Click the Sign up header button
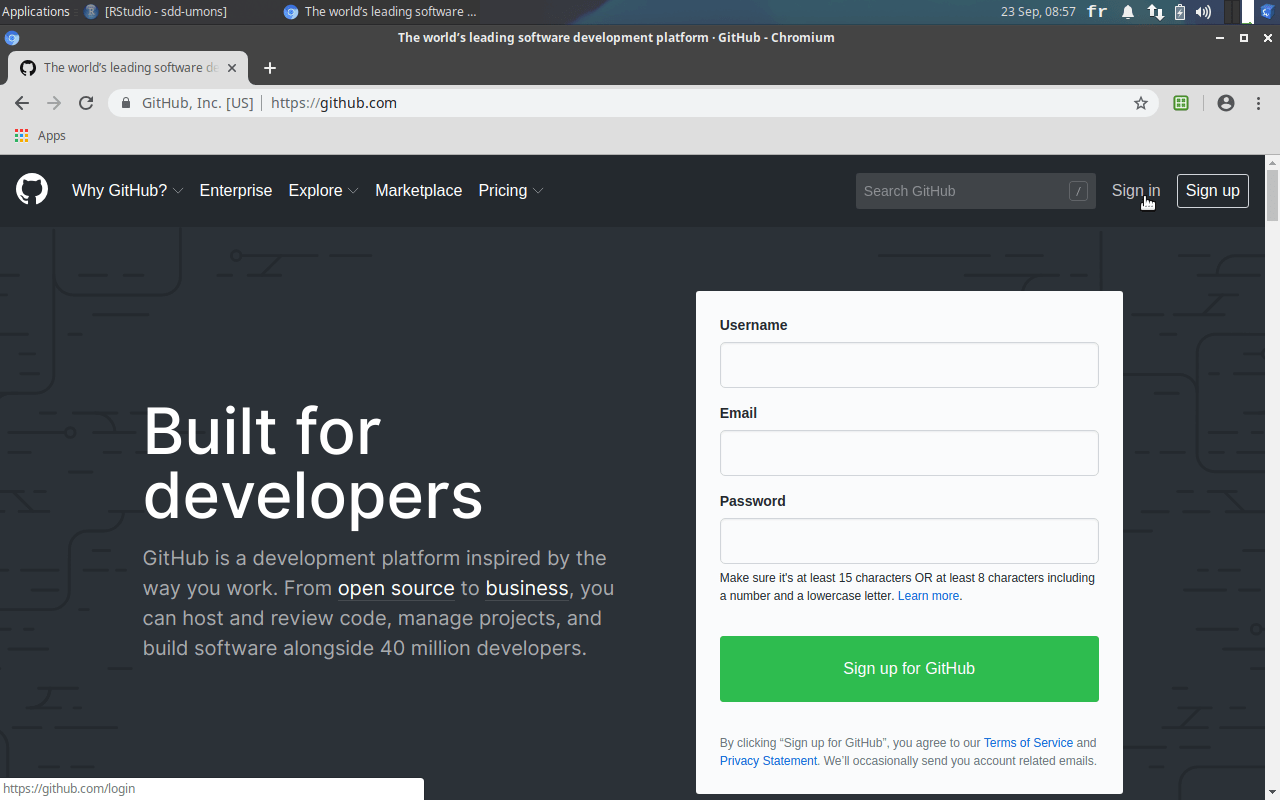The height and width of the screenshot is (800, 1280). click(x=1213, y=190)
